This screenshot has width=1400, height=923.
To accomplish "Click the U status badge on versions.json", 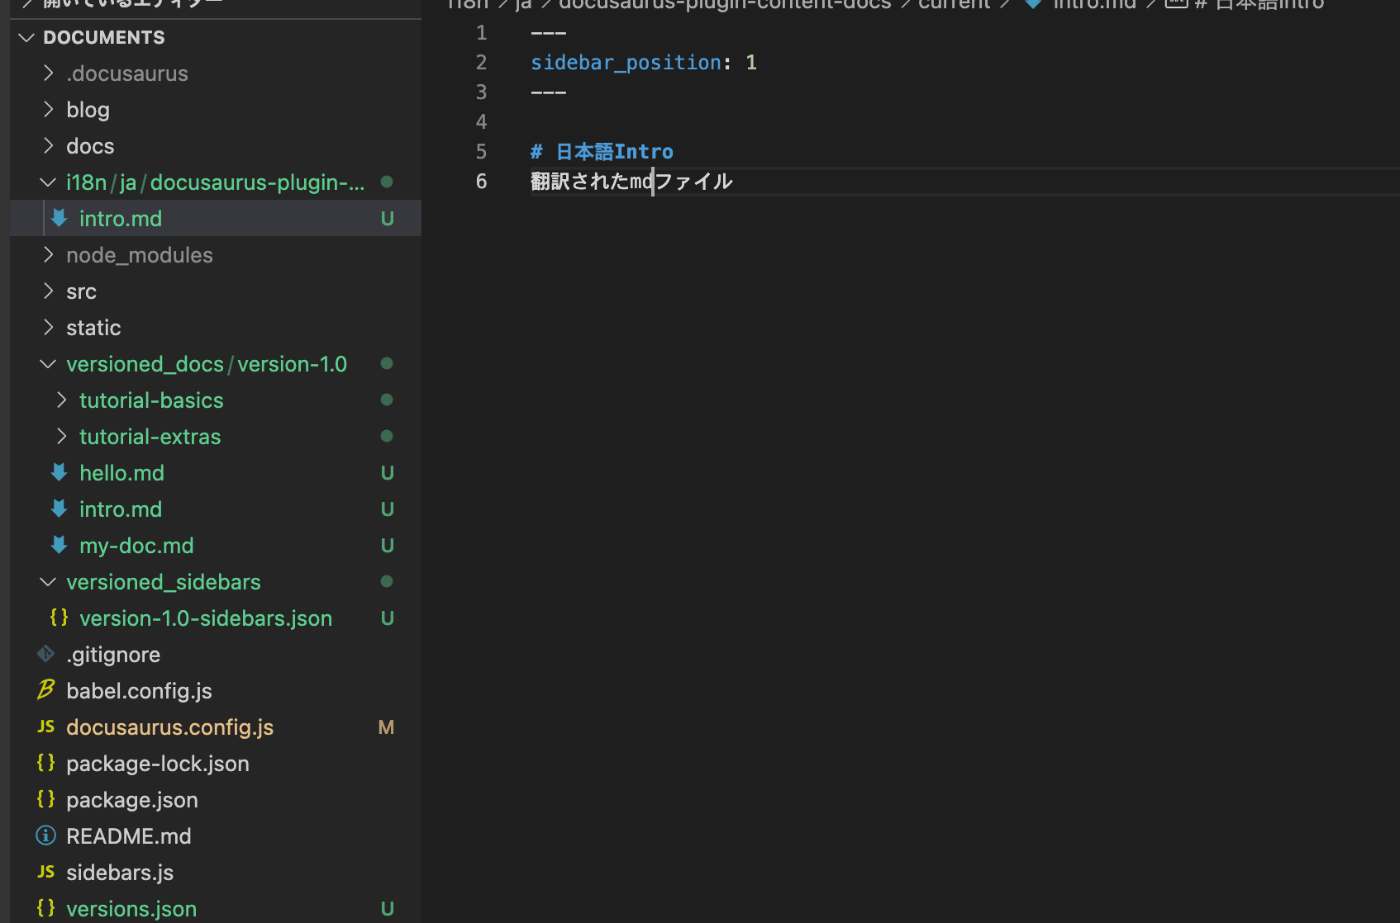I will 387,908.
